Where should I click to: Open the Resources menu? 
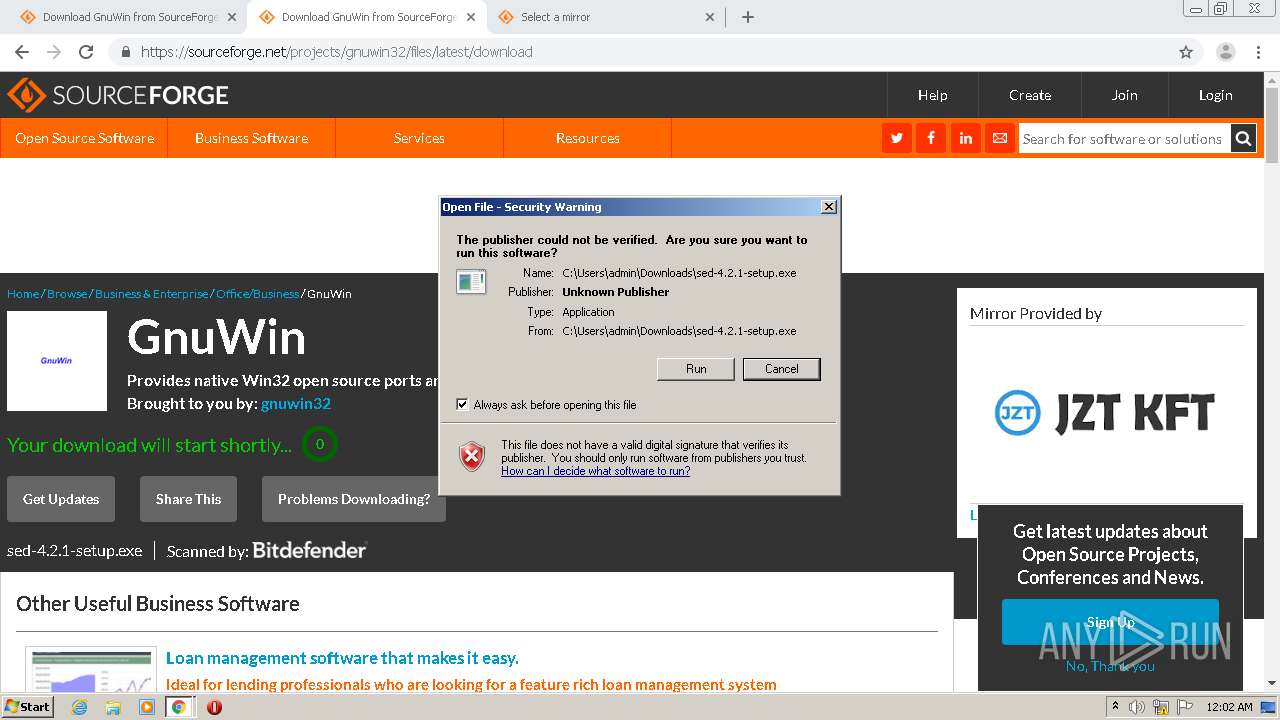point(587,138)
